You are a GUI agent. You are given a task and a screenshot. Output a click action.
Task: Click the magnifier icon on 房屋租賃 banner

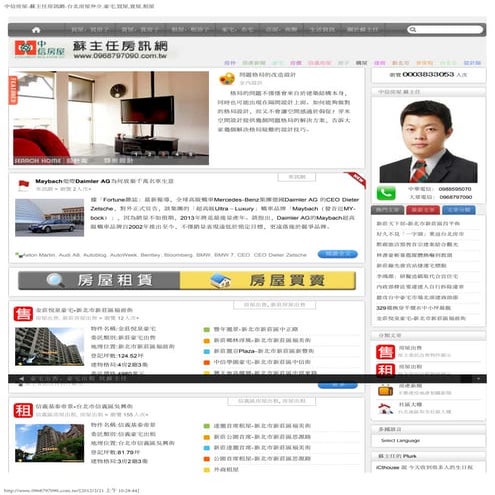pyautogui.click(x=55, y=280)
